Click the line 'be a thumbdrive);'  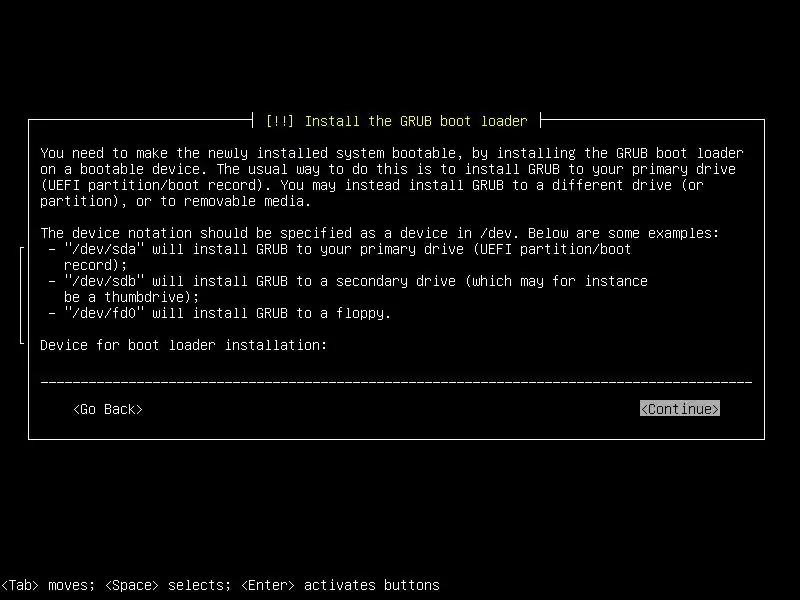tap(132, 297)
